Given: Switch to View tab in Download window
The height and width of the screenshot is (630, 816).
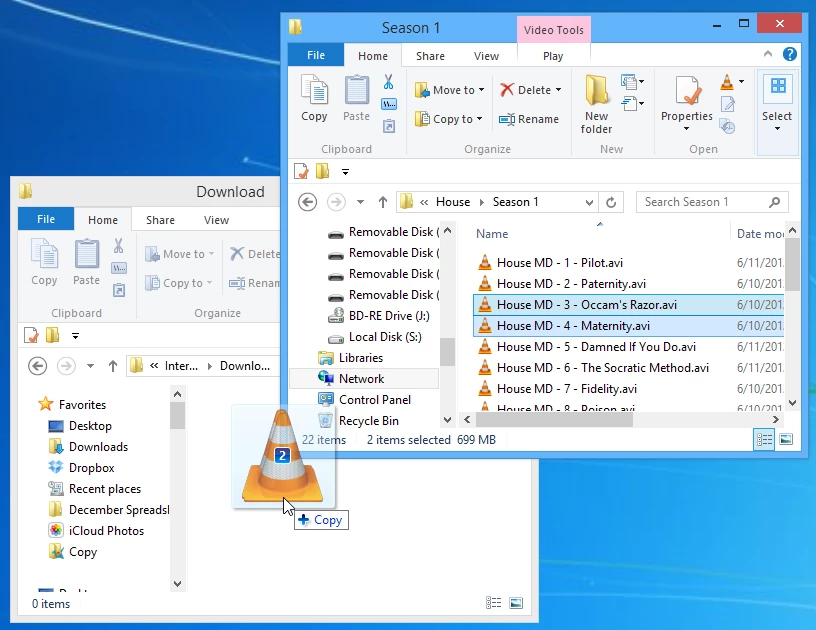Looking at the screenshot, I should click(x=216, y=220).
